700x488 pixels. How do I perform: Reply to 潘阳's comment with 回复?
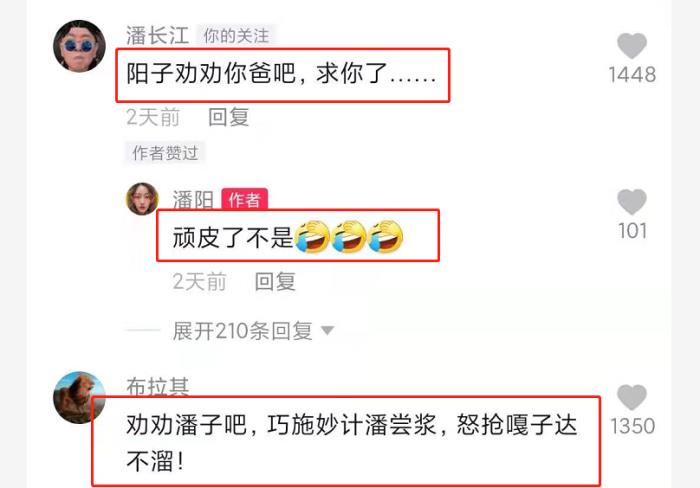click(x=275, y=282)
